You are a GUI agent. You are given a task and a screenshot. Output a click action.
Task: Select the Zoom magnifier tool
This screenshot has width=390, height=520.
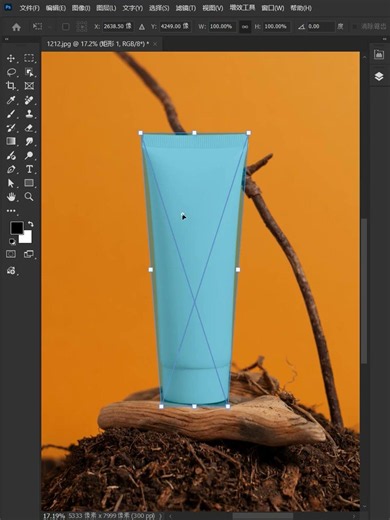click(x=29, y=197)
